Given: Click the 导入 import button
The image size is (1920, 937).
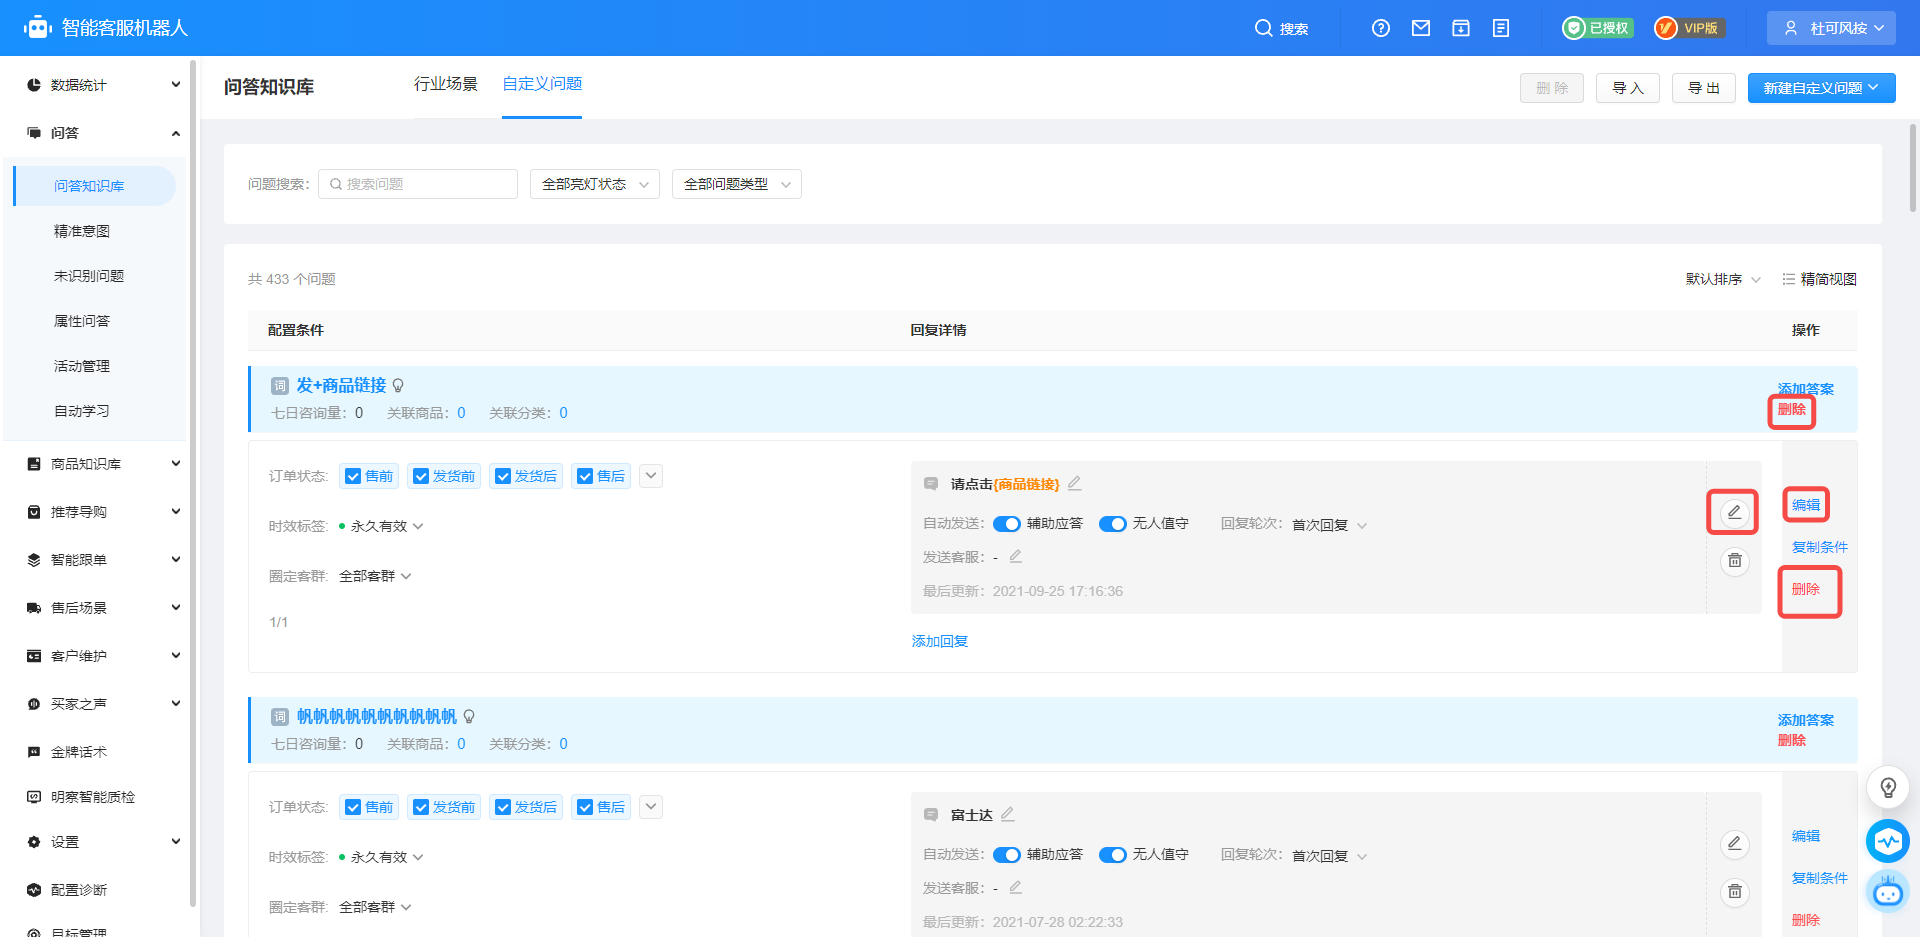Looking at the screenshot, I should click(1628, 88).
